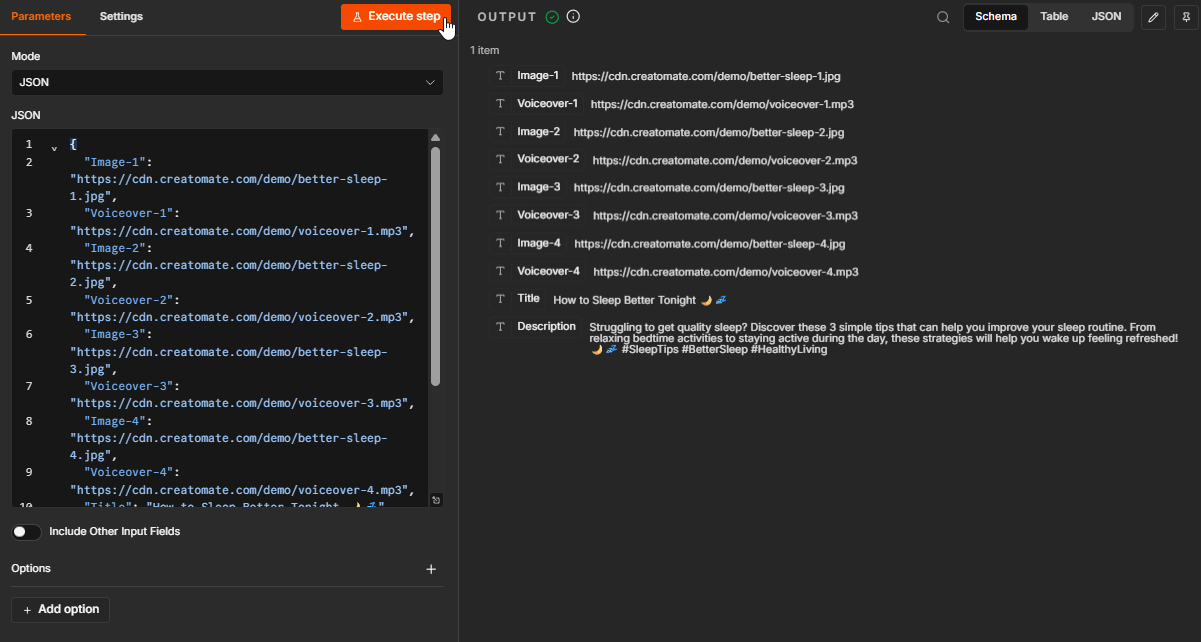
Task: Click the Voiceover-4 field label
Action: click(548, 271)
